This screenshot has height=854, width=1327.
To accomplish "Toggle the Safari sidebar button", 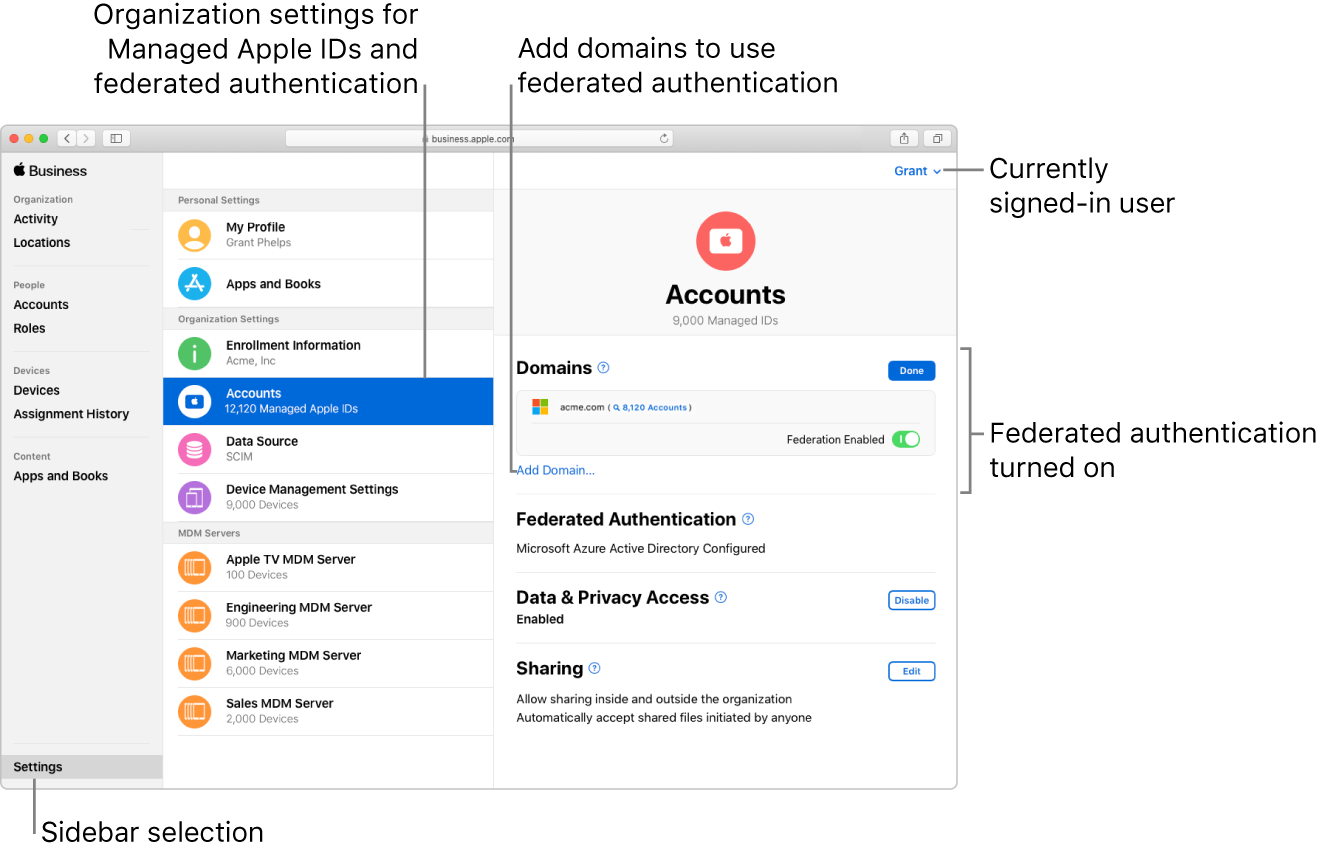I will tap(116, 139).
